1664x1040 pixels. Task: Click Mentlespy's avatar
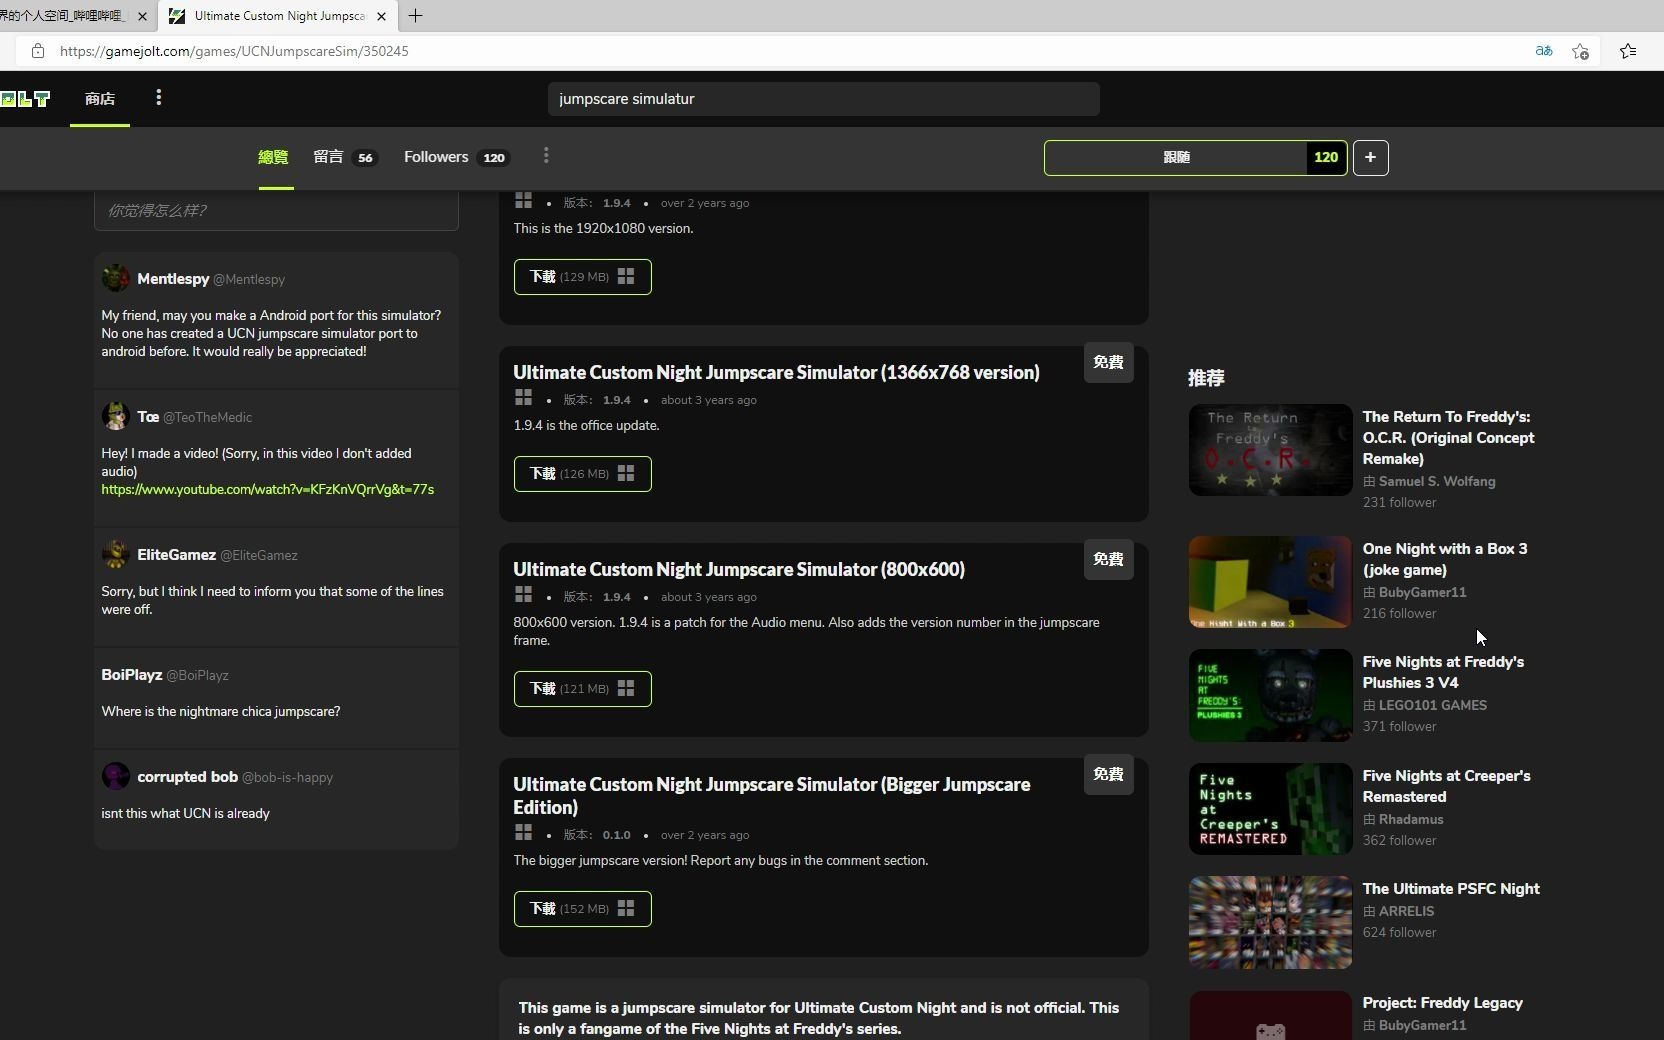pos(116,278)
